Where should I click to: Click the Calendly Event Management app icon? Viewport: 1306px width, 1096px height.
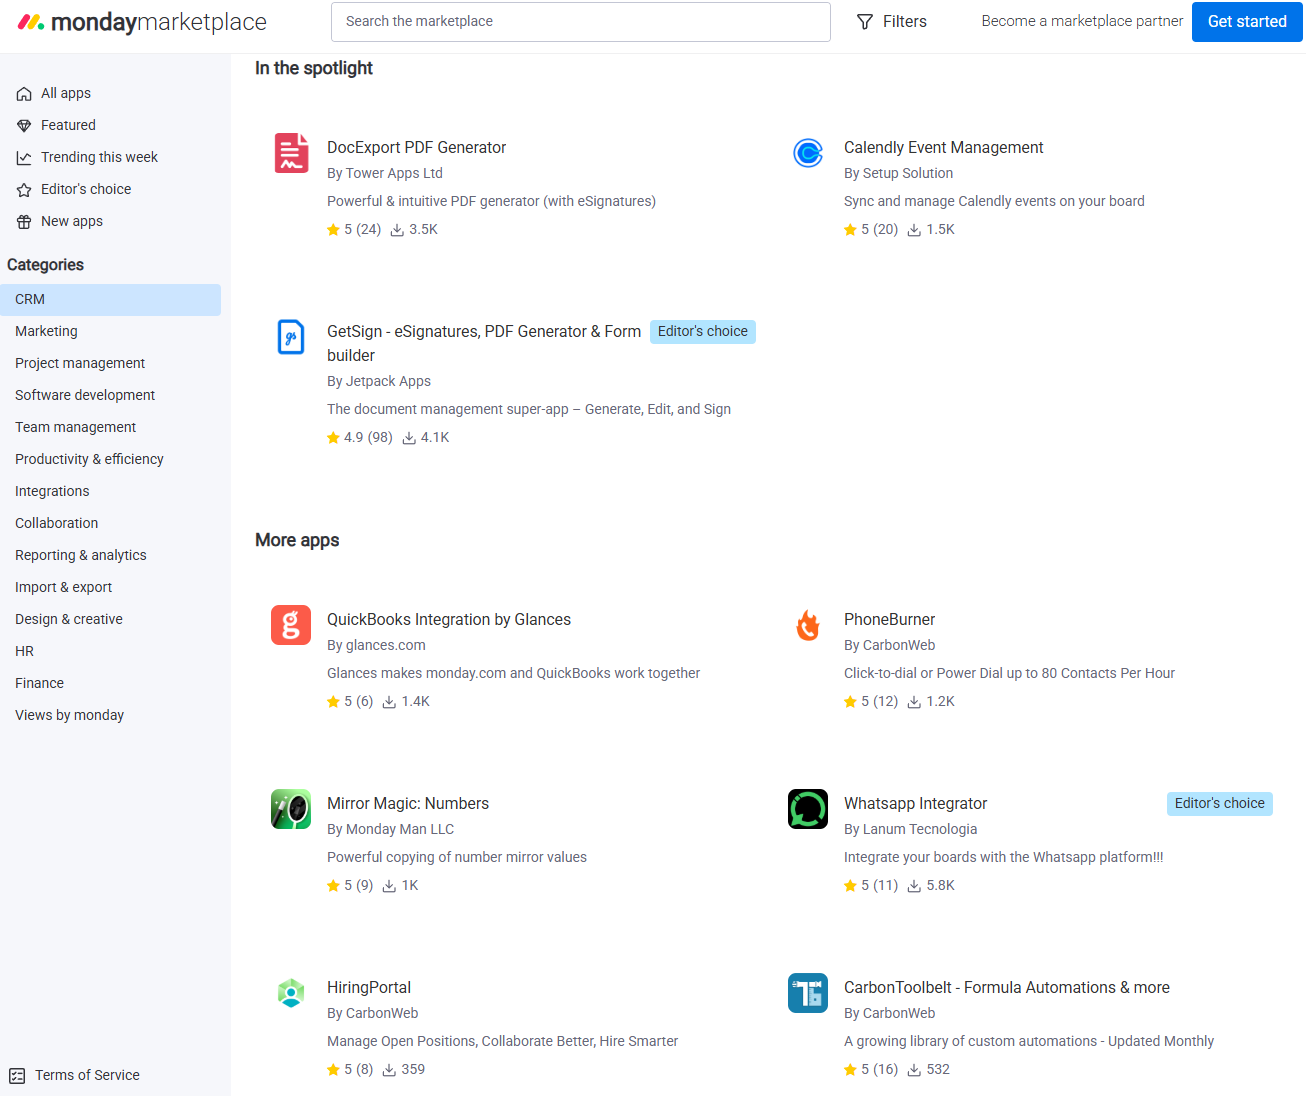click(808, 153)
